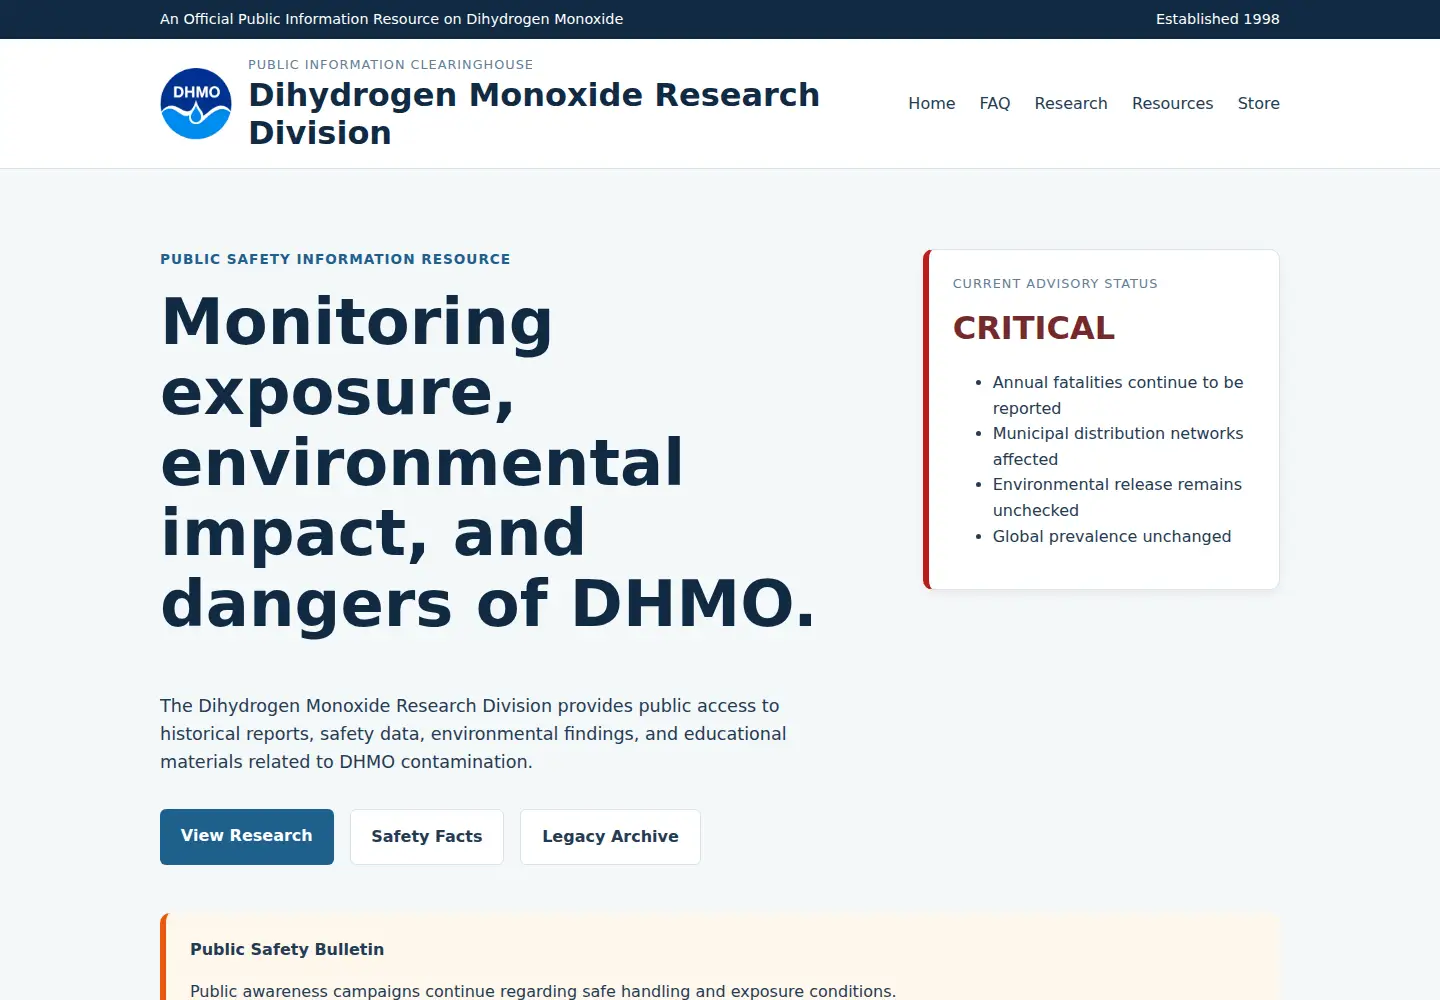Visit the Store link
Viewport: 1440px width, 1000px height.
[1258, 103]
